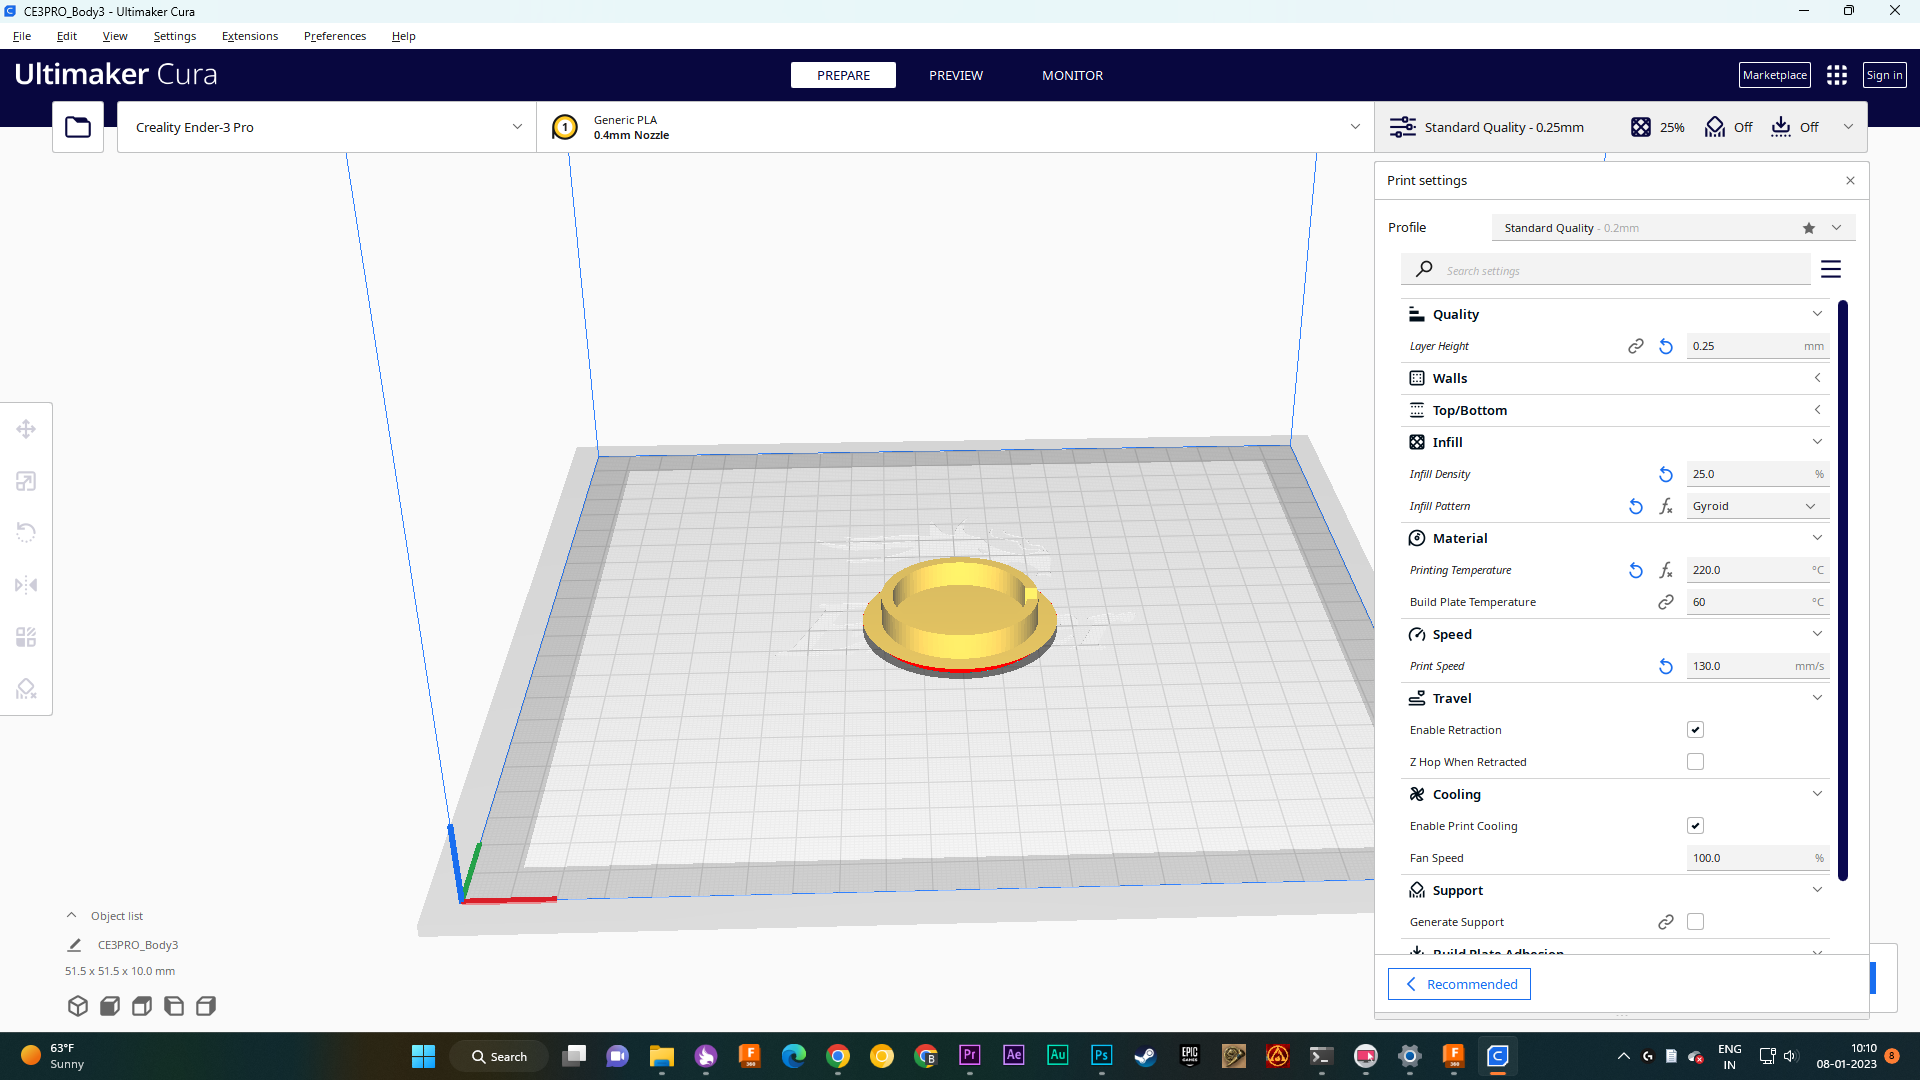Click the Marketplace button
Image resolution: width=1920 pixels, height=1080 pixels.
pos(1774,75)
